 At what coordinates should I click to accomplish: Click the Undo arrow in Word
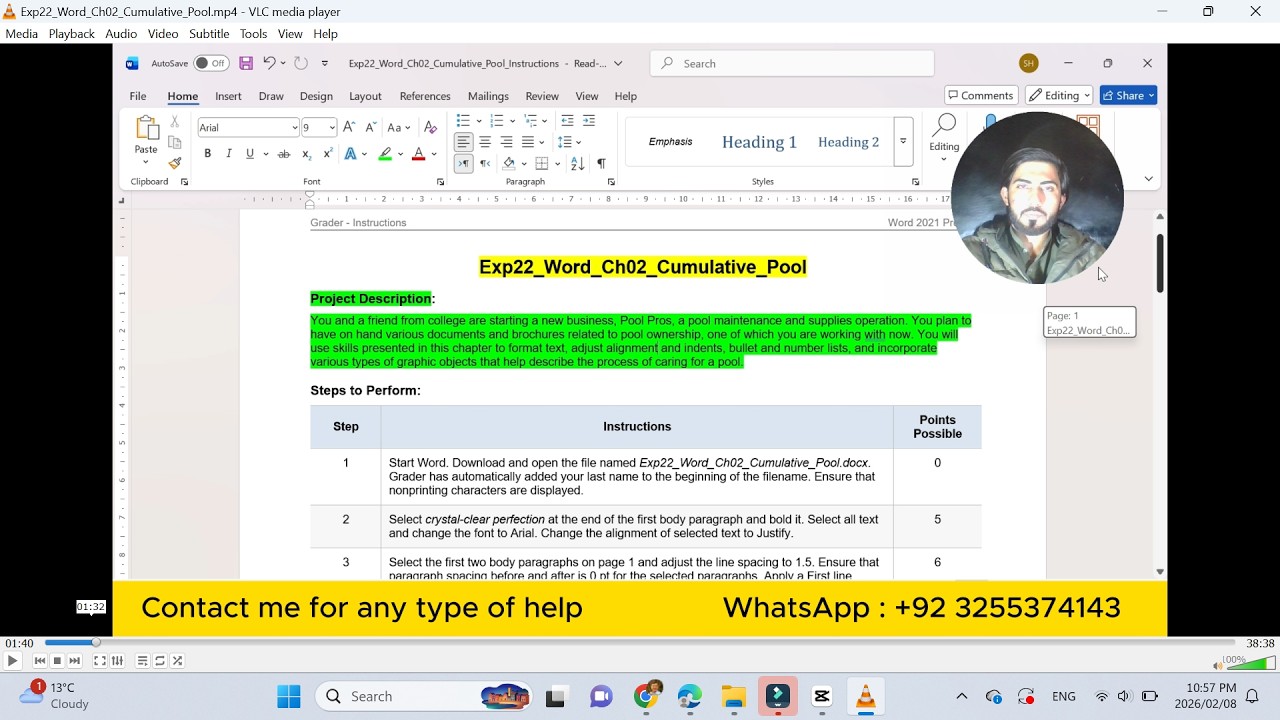[x=269, y=63]
